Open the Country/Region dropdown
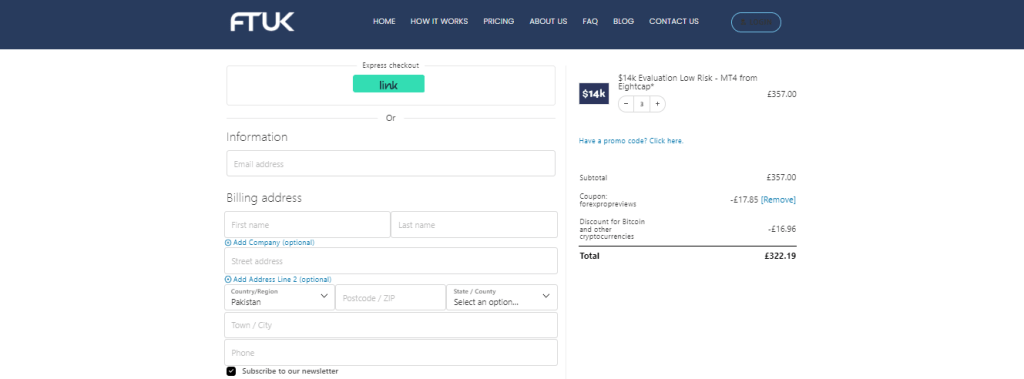The image size is (1024, 379). coord(280,297)
